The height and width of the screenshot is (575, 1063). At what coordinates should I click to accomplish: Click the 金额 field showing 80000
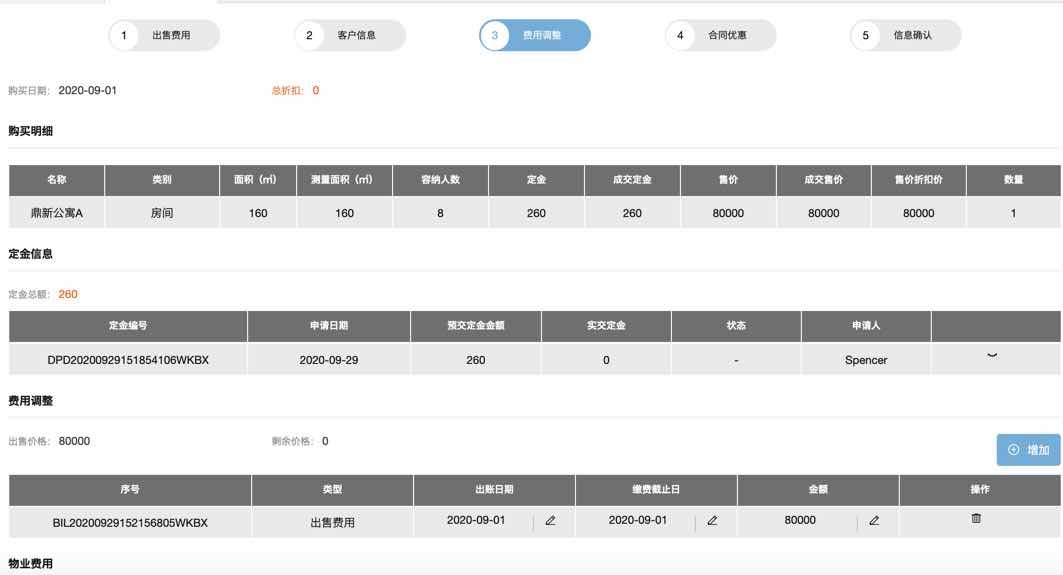coord(800,521)
